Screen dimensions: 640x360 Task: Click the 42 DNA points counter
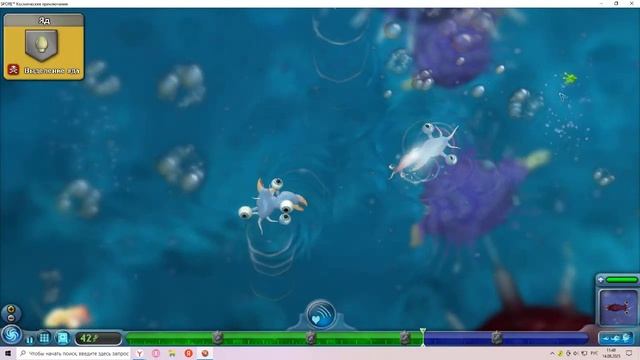[x=98, y=338]
